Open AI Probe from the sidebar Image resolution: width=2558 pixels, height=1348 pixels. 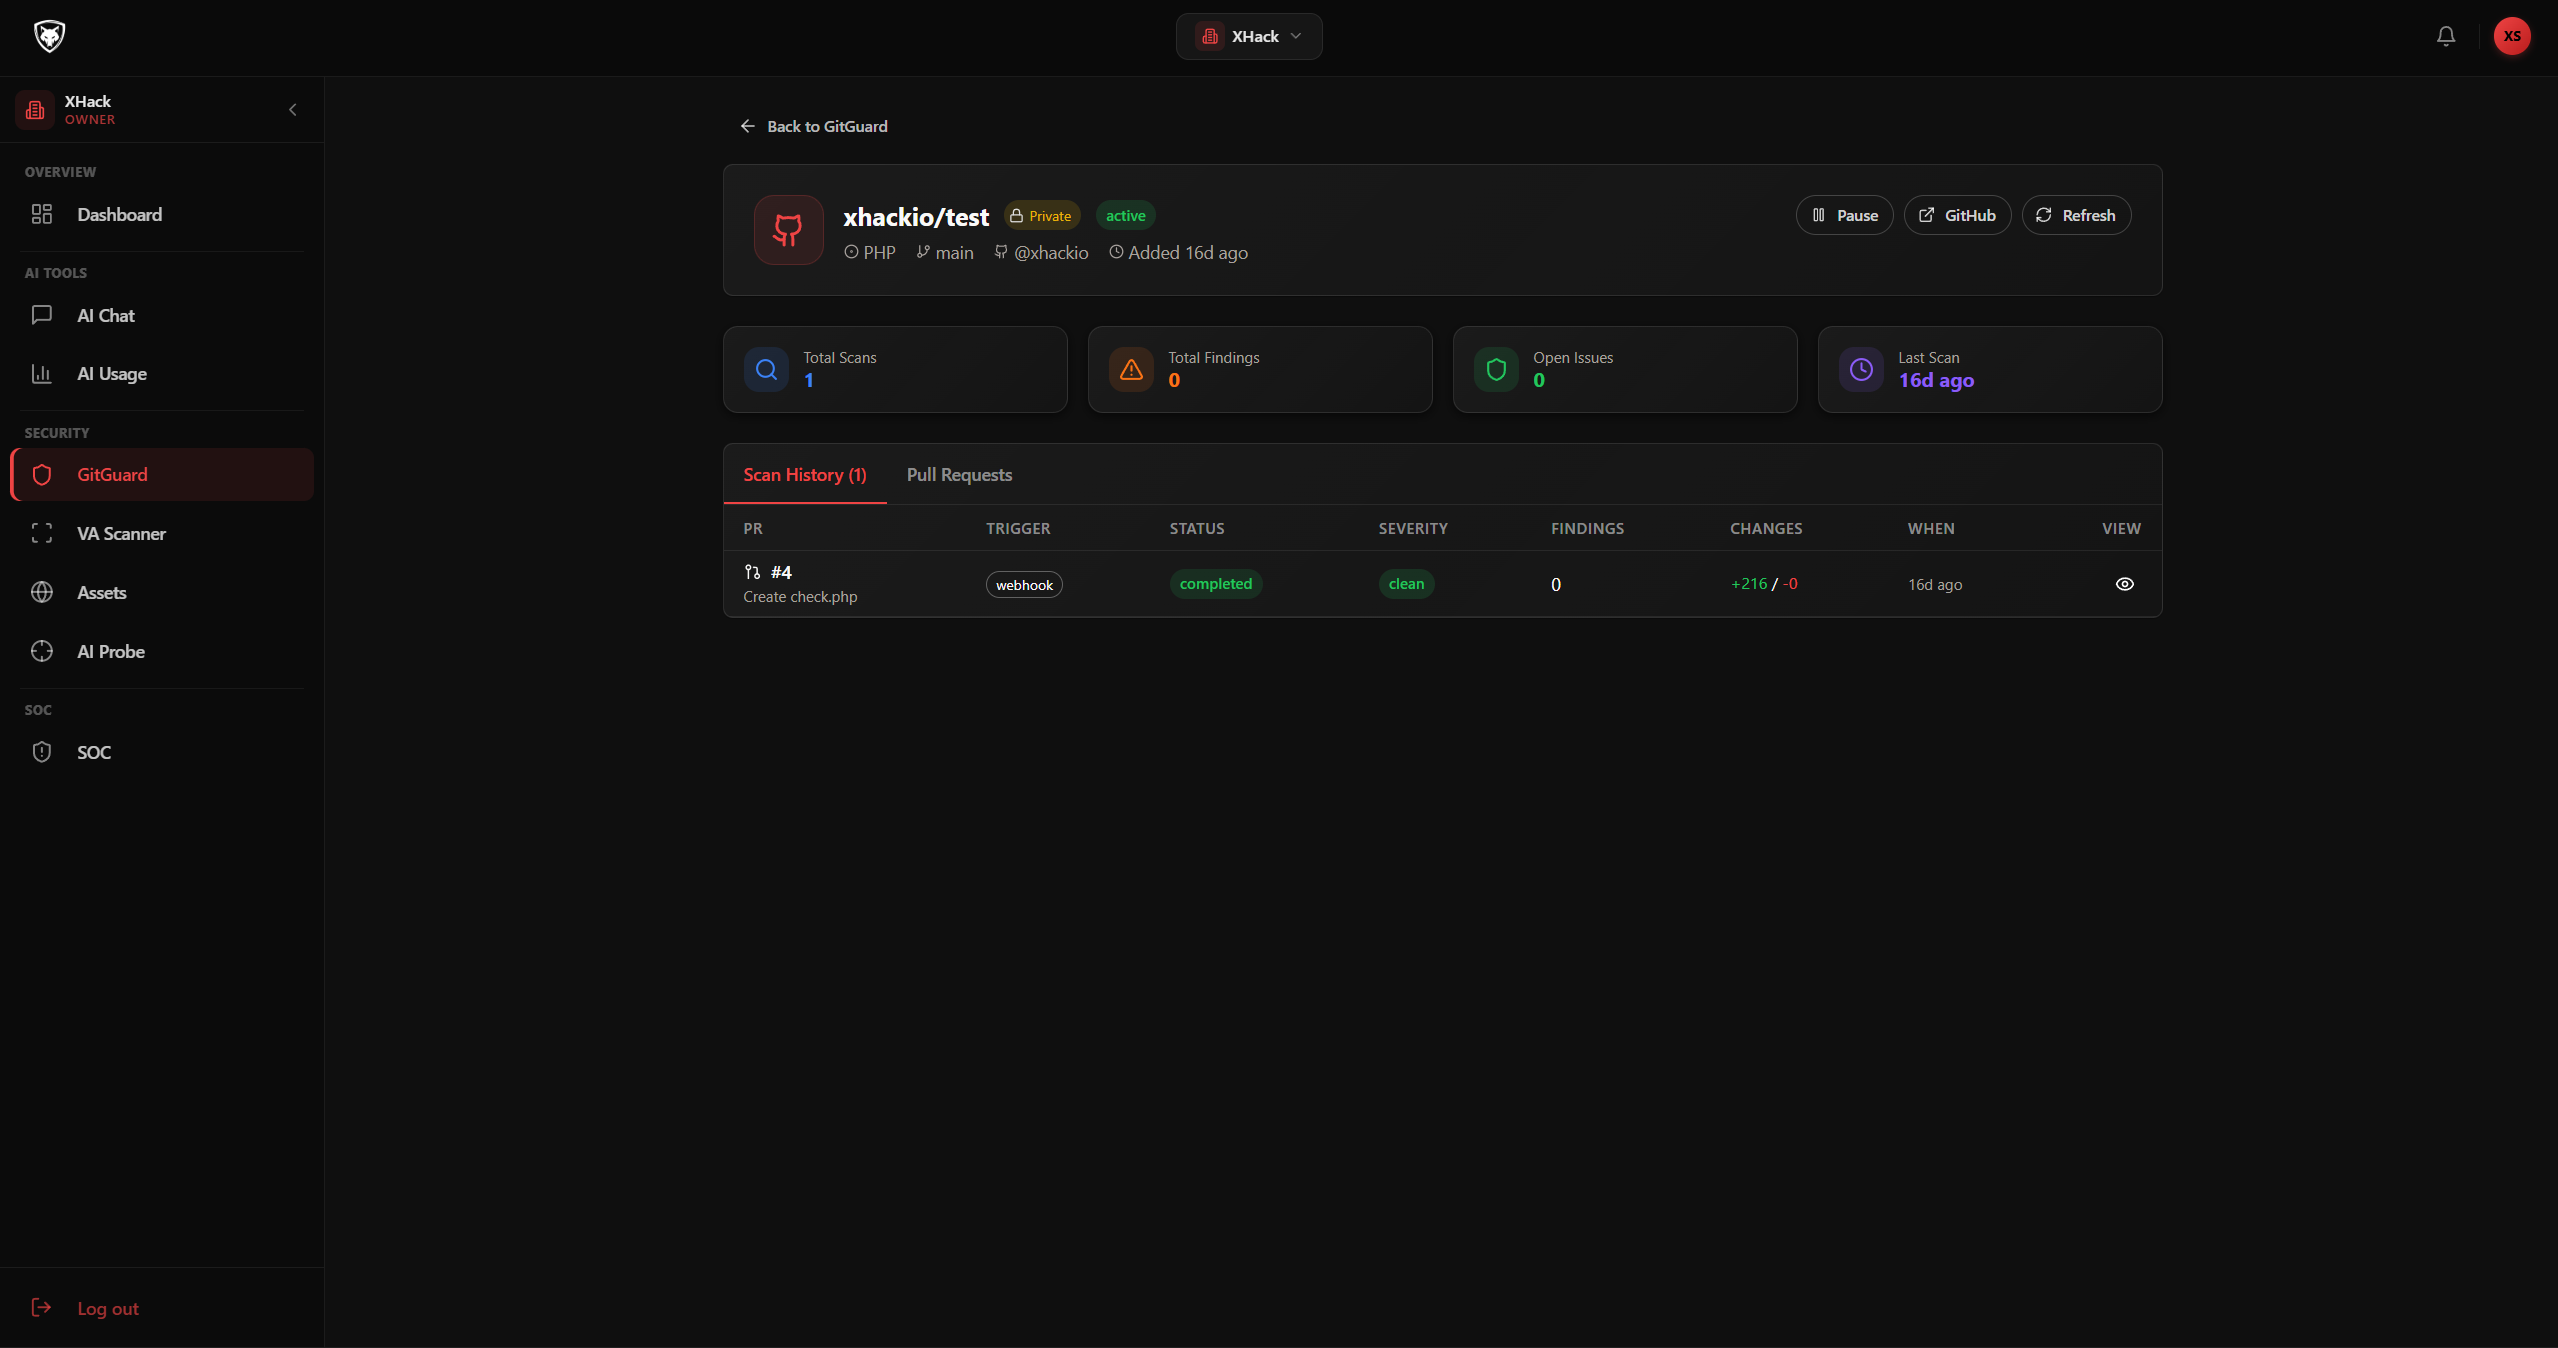[x=162, y=651]
